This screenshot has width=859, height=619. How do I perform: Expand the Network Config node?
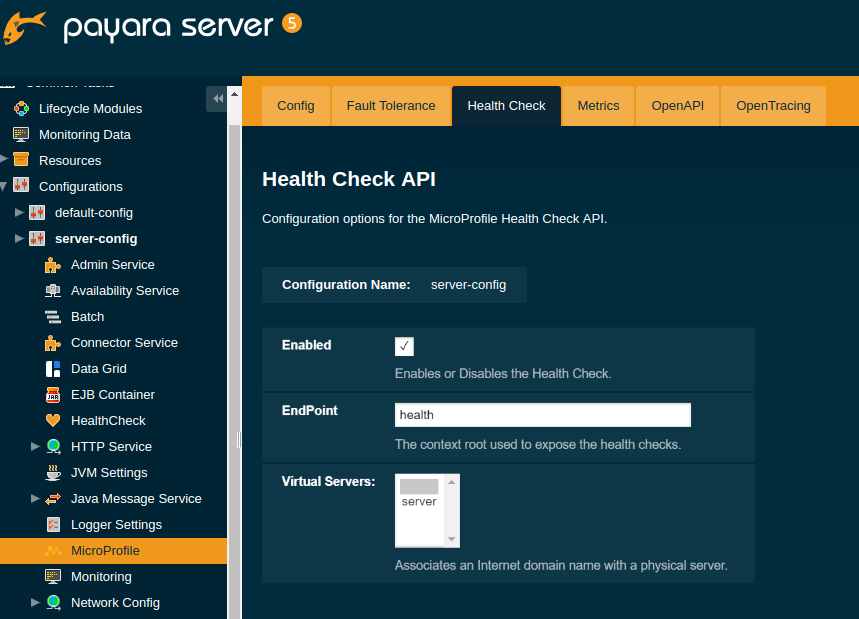[x=35, y=603]
